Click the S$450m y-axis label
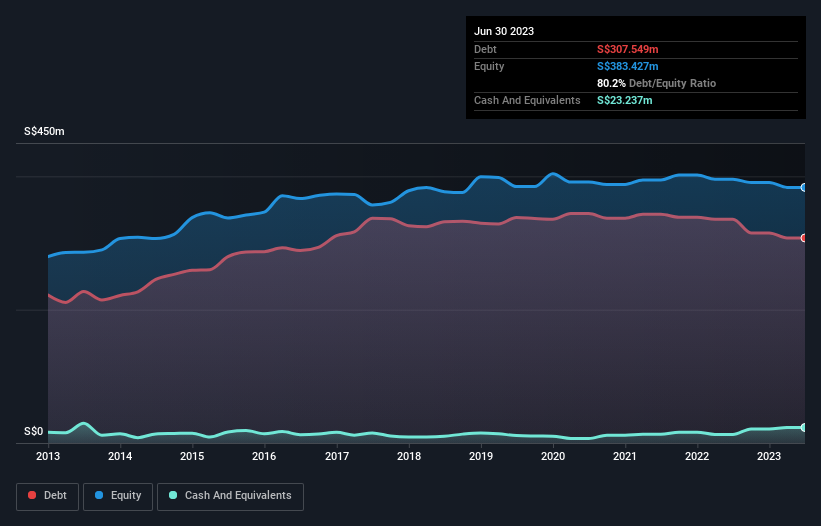This screenshot has height=526, width=821. pyautogui.click(x=44, y=131)
